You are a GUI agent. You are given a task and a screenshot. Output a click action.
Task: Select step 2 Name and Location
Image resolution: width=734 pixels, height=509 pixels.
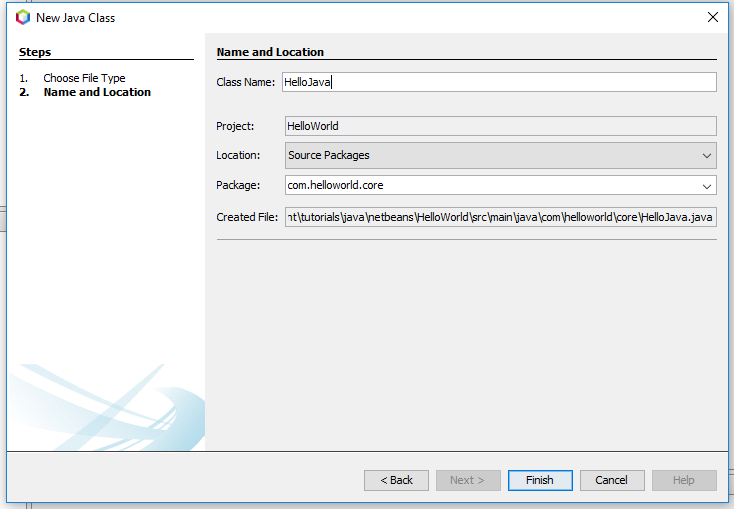pos(97,92)
